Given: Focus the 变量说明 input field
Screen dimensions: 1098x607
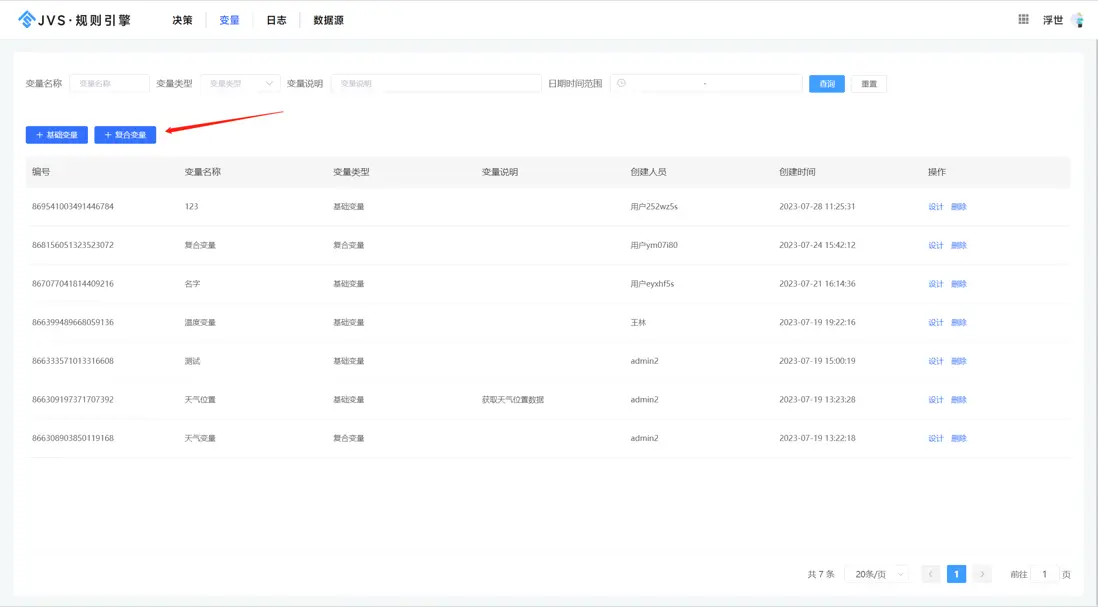Looking at the screenshot, I should (436, 83).
